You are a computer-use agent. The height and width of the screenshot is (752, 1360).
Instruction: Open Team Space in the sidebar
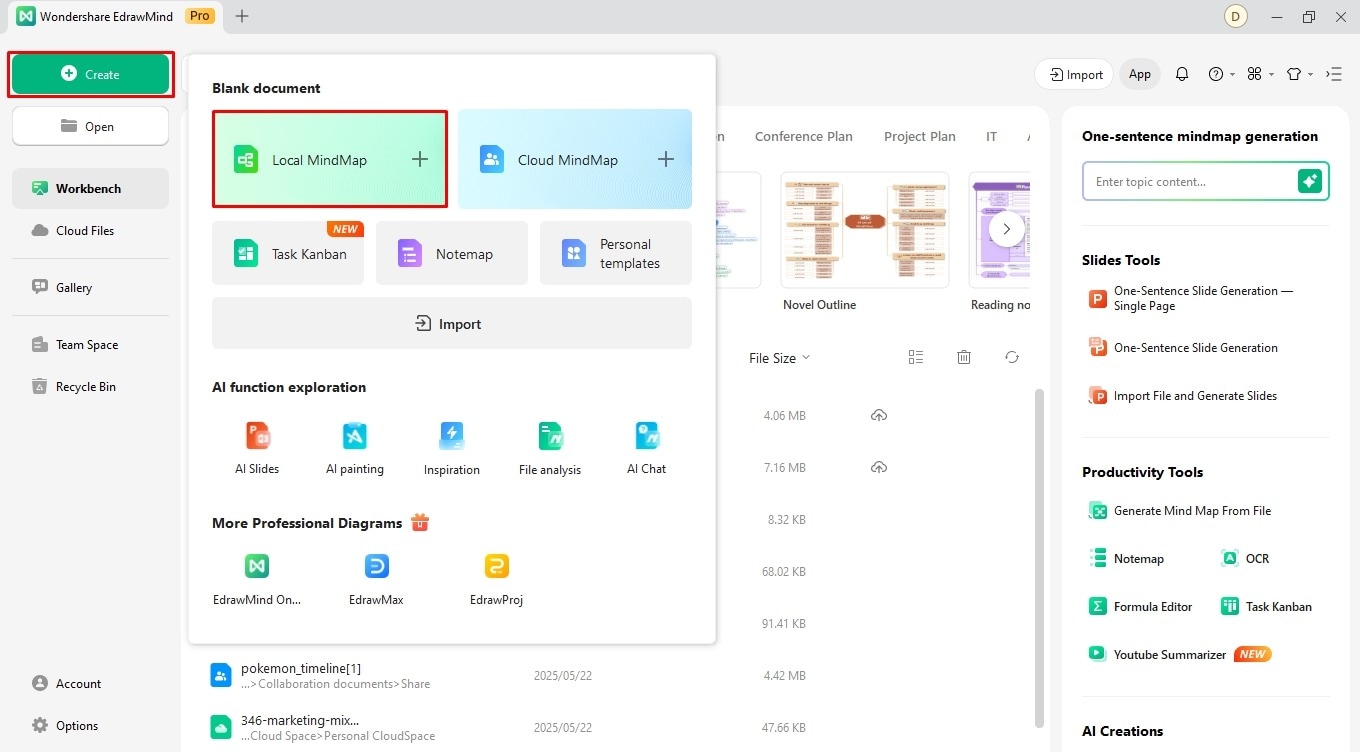[90, 344]
